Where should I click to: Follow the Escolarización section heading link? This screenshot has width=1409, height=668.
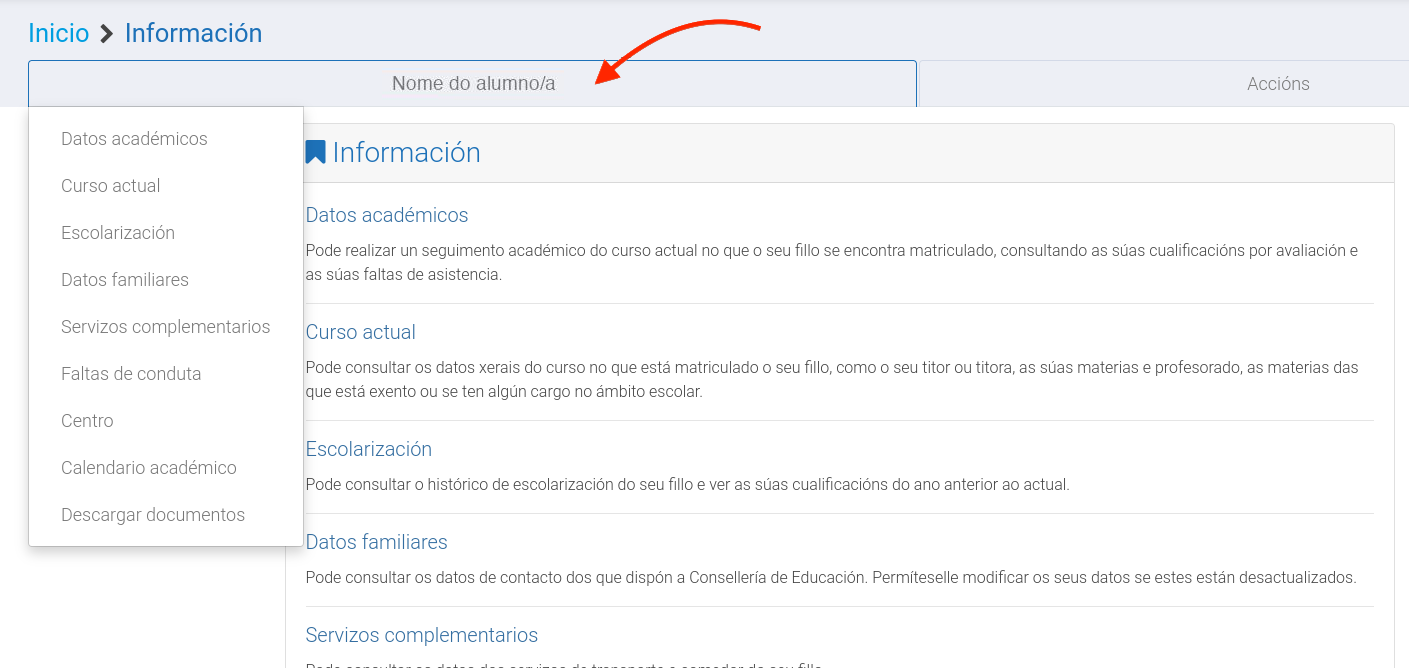coord(368,449)
